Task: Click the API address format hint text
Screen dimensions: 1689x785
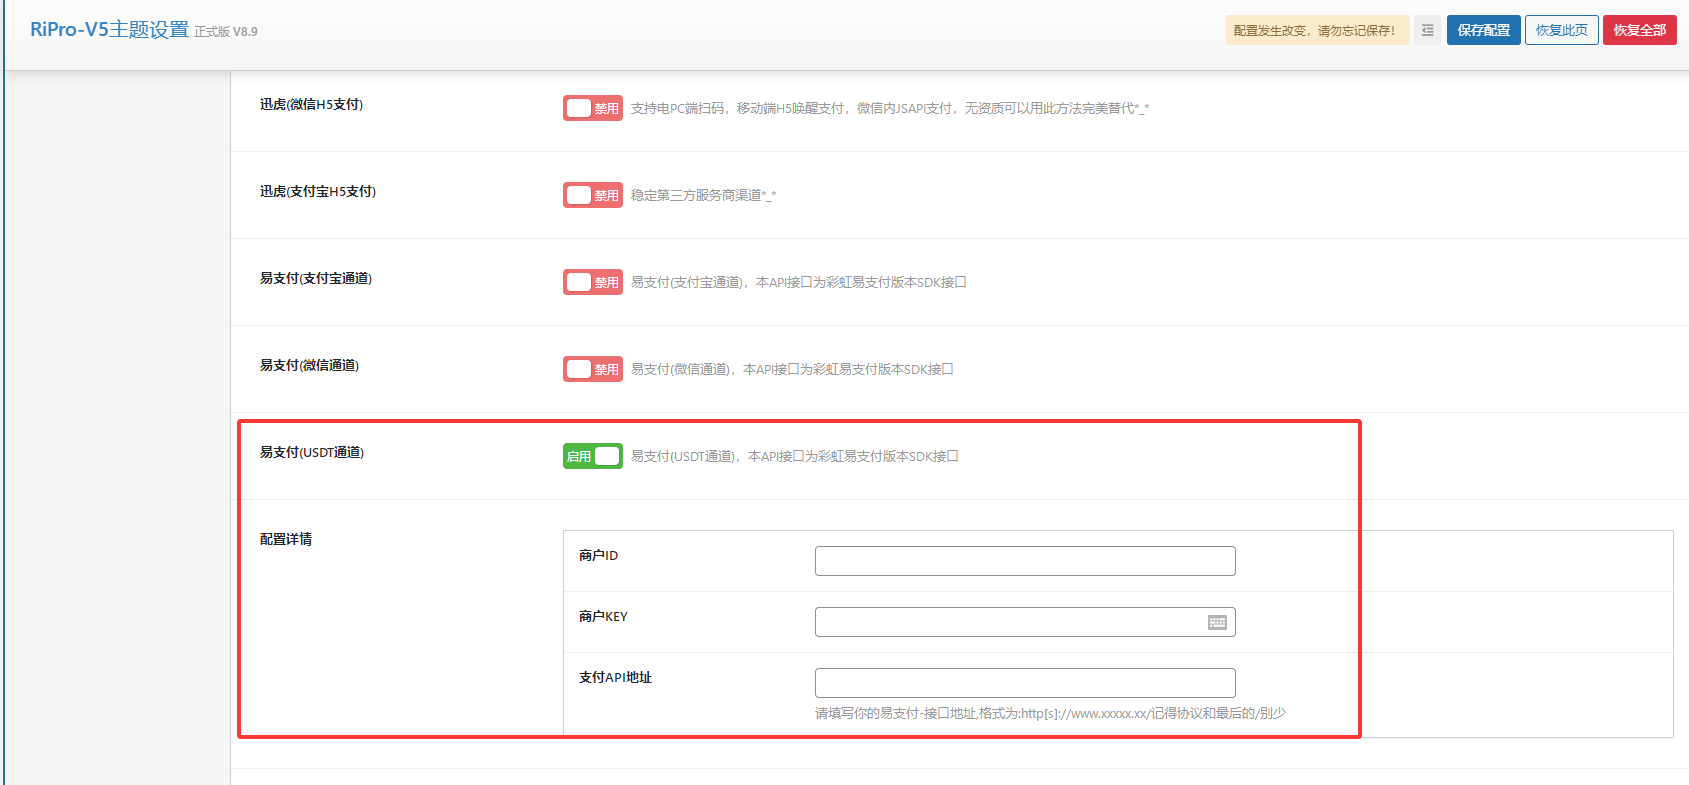Action: pyautogui.click(x=1050, y=713)
